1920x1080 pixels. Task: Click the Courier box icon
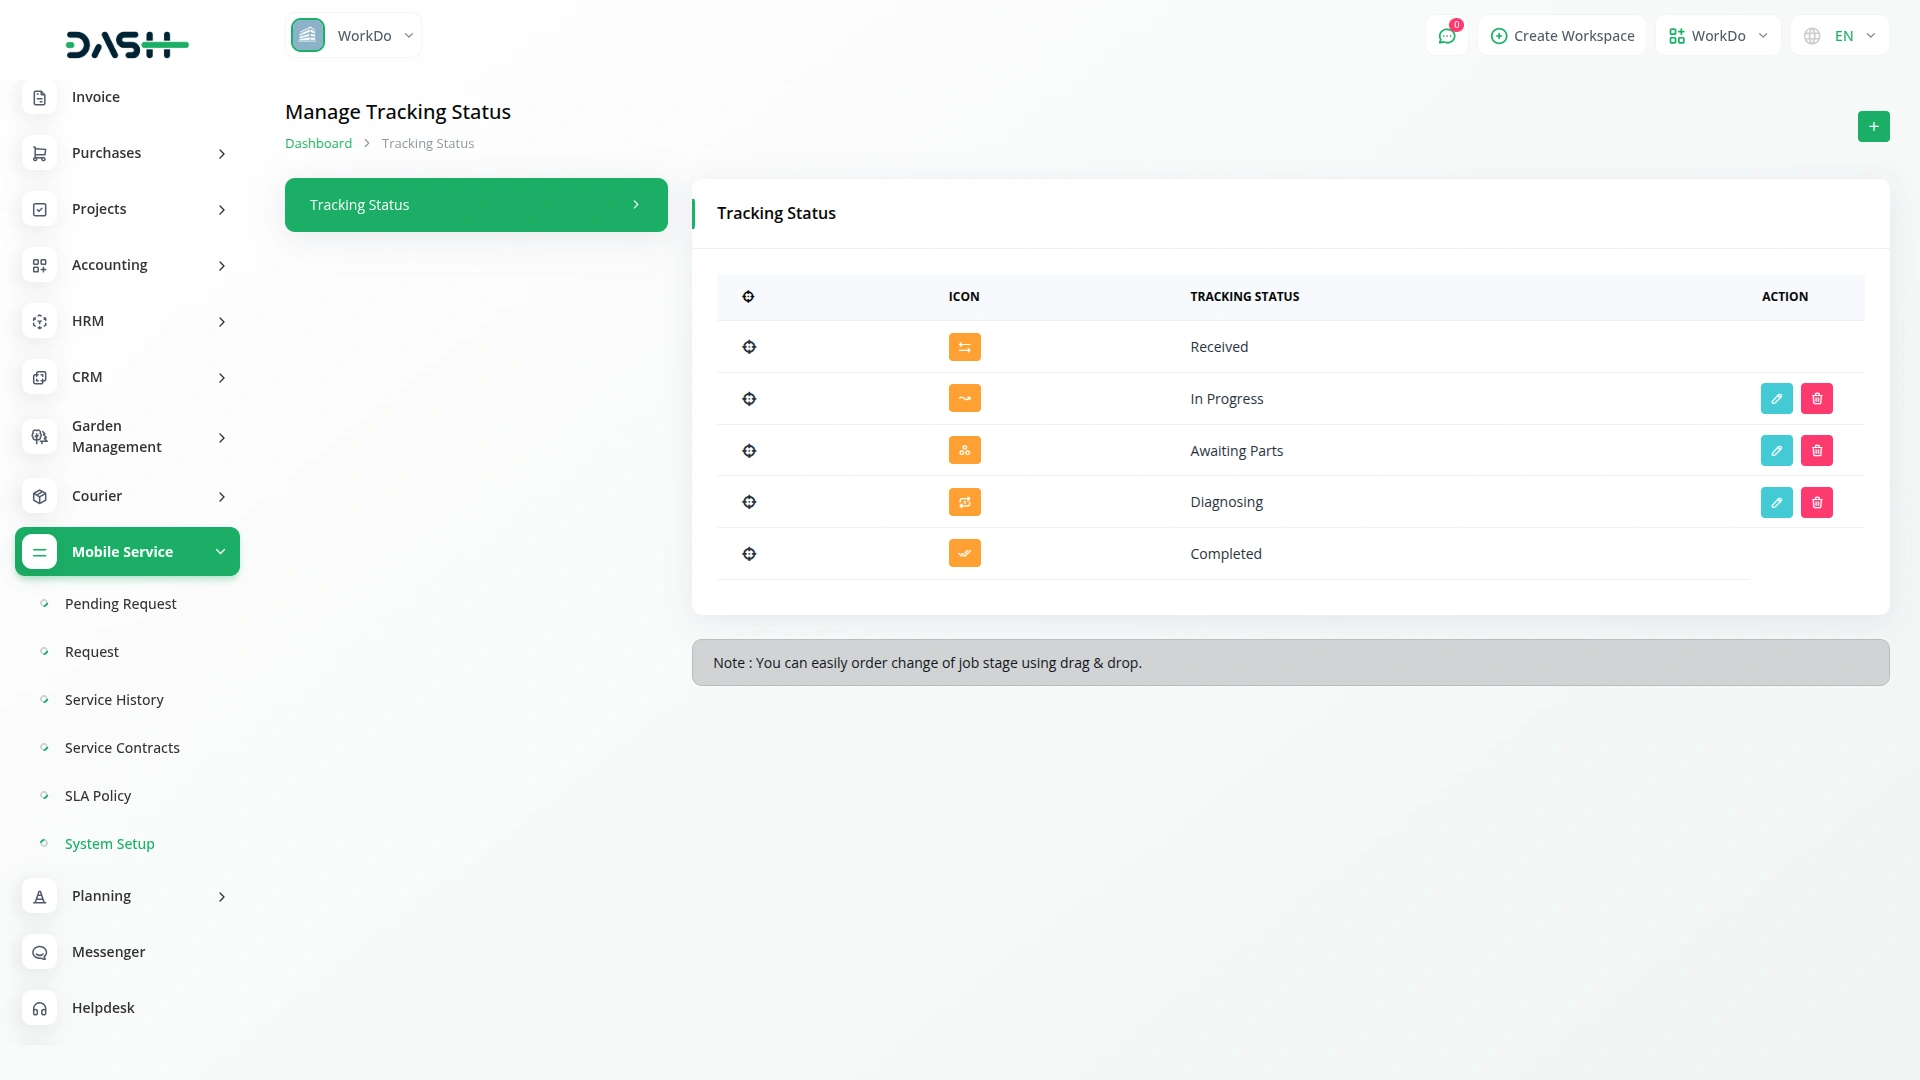(x=39, y=496)
